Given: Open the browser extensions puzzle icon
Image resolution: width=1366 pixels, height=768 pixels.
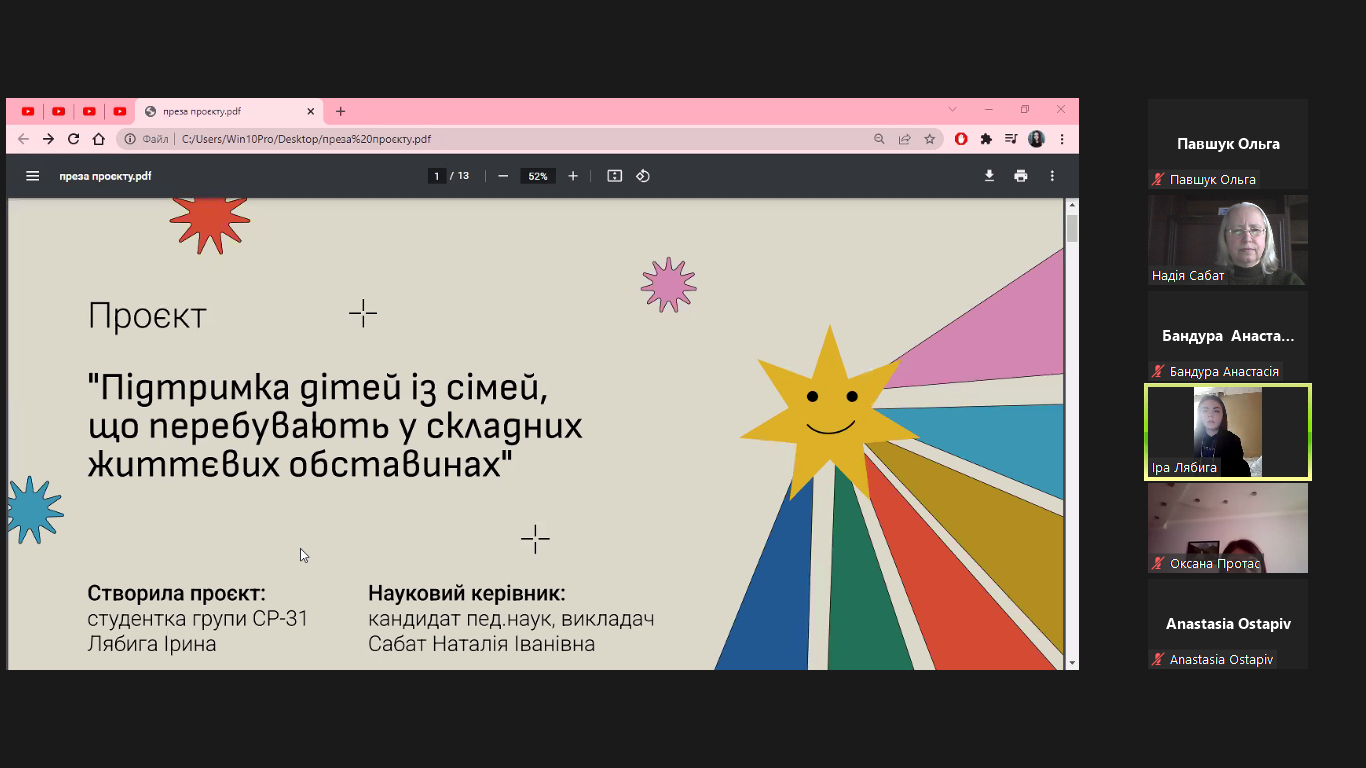Looking at the screenshot, I should click(x=986, y=139).
